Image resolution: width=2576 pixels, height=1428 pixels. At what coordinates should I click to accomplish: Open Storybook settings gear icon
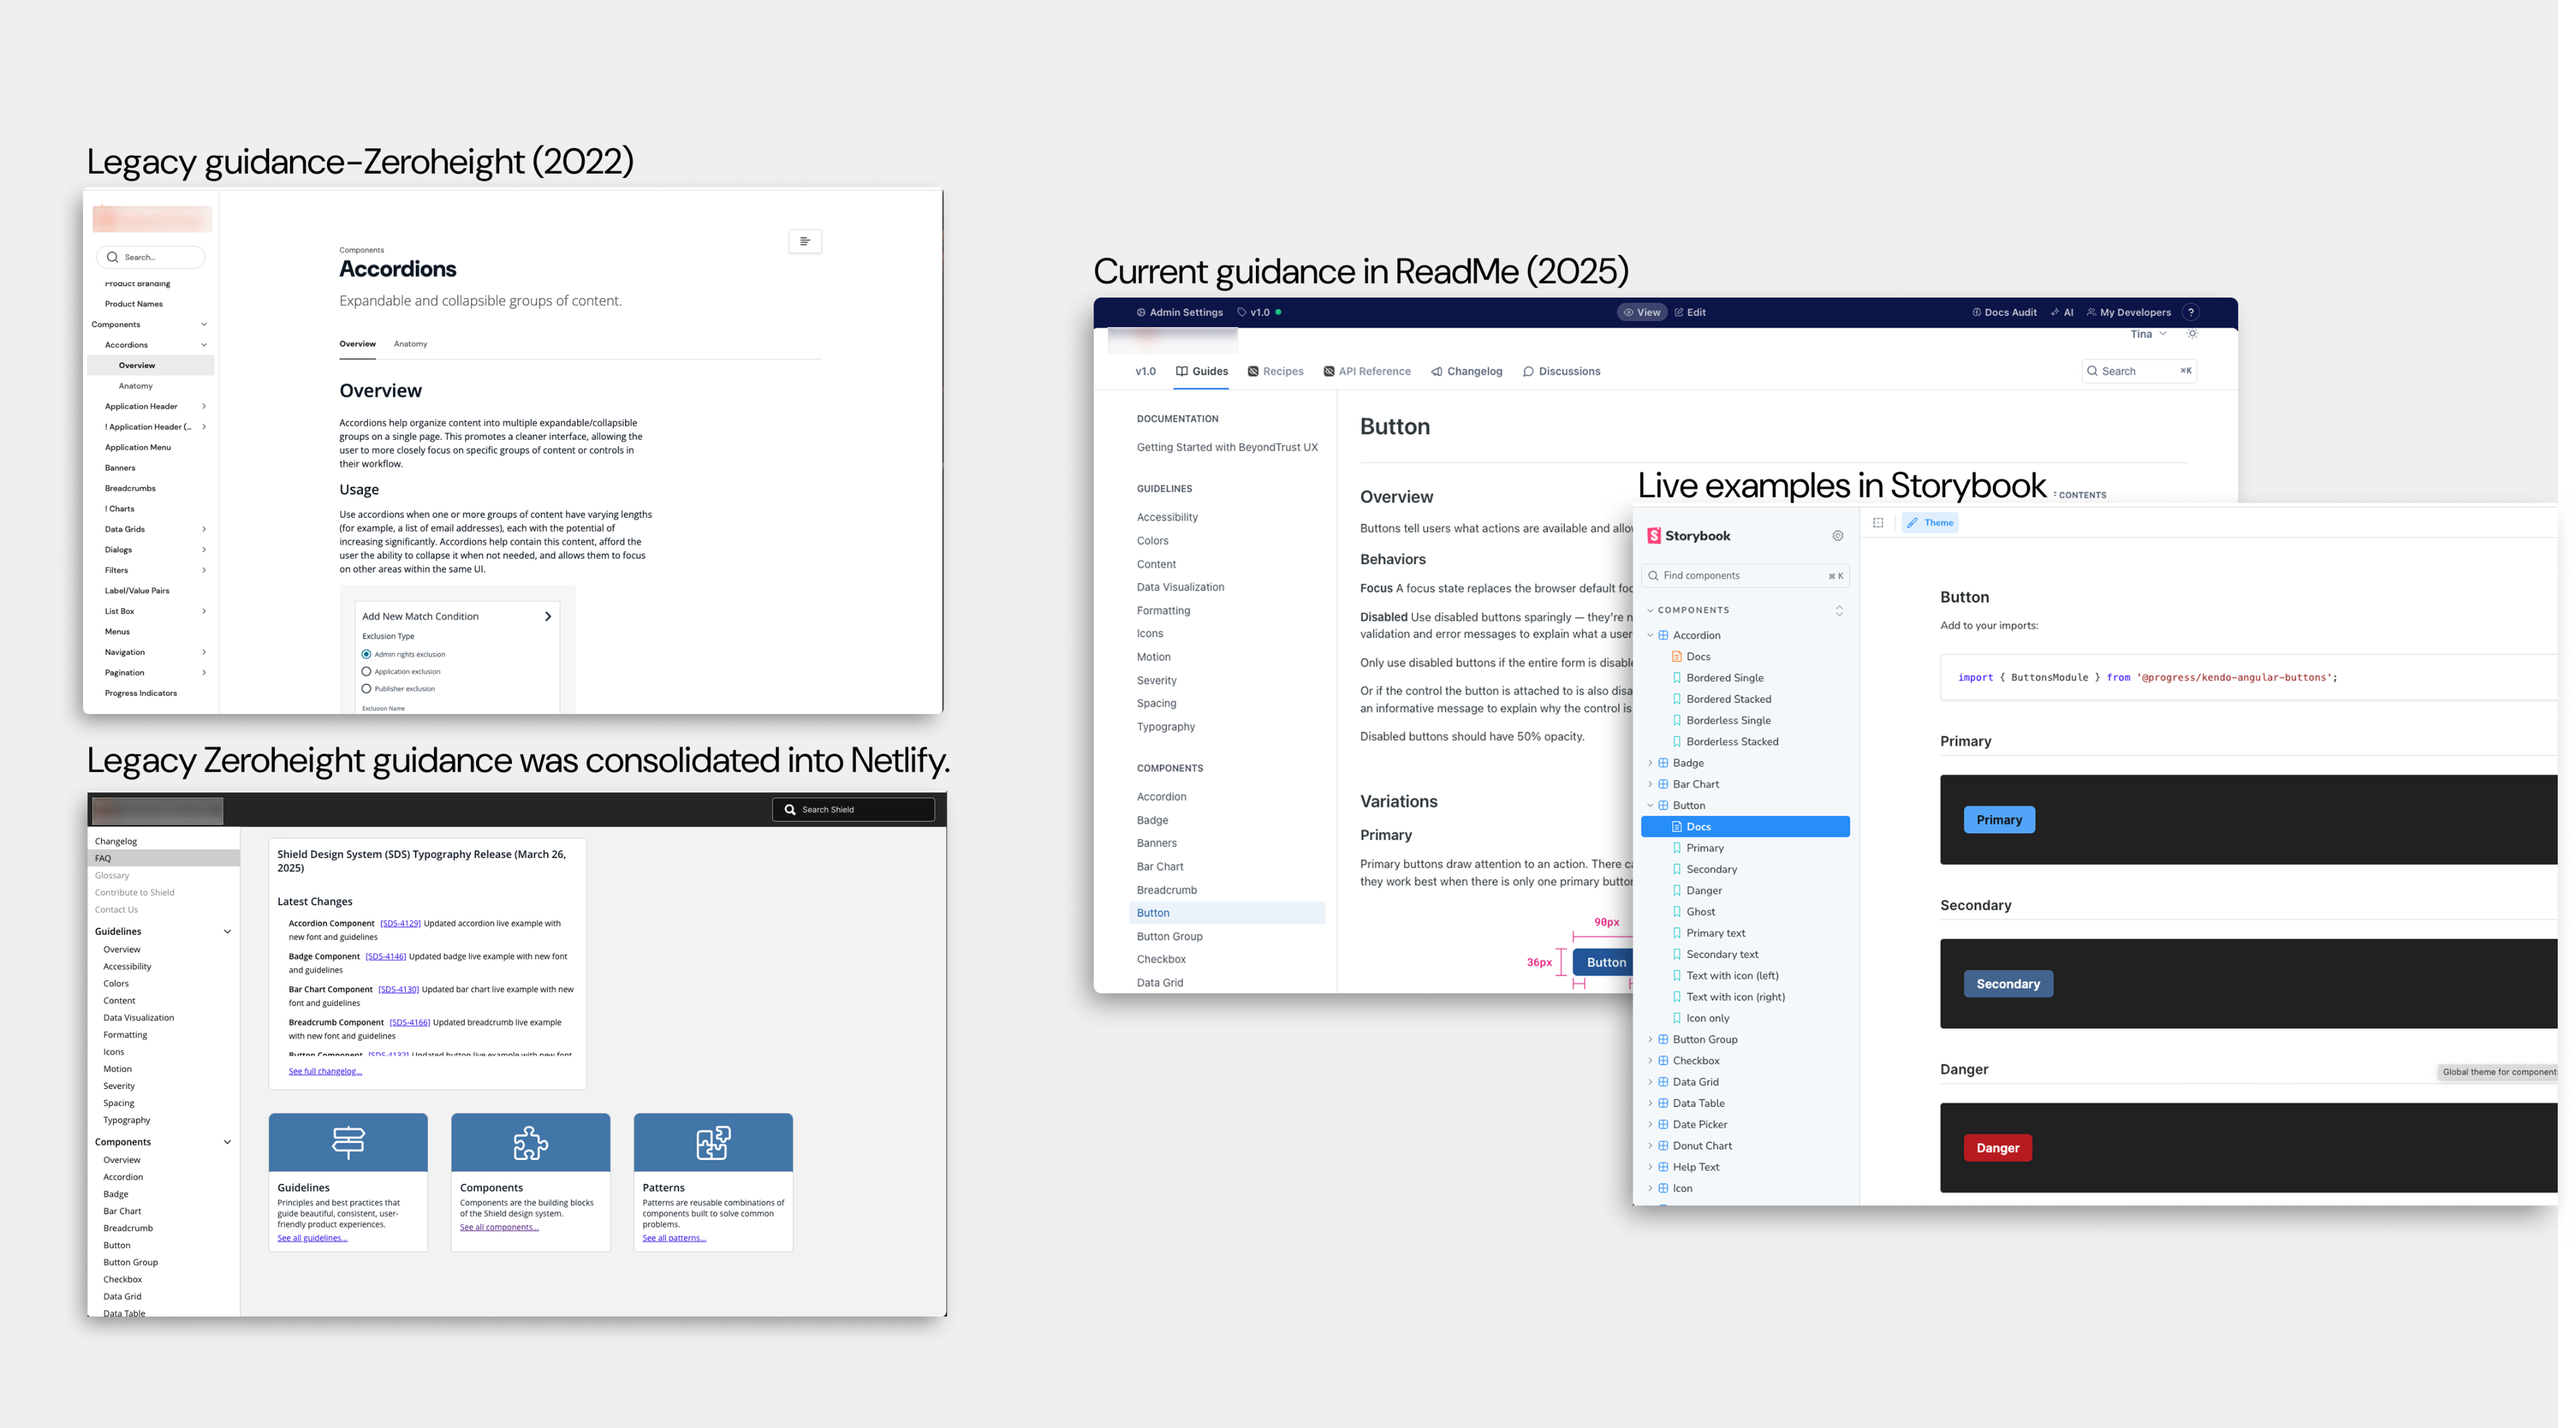pyautogui.click(x=1837, y=536)
